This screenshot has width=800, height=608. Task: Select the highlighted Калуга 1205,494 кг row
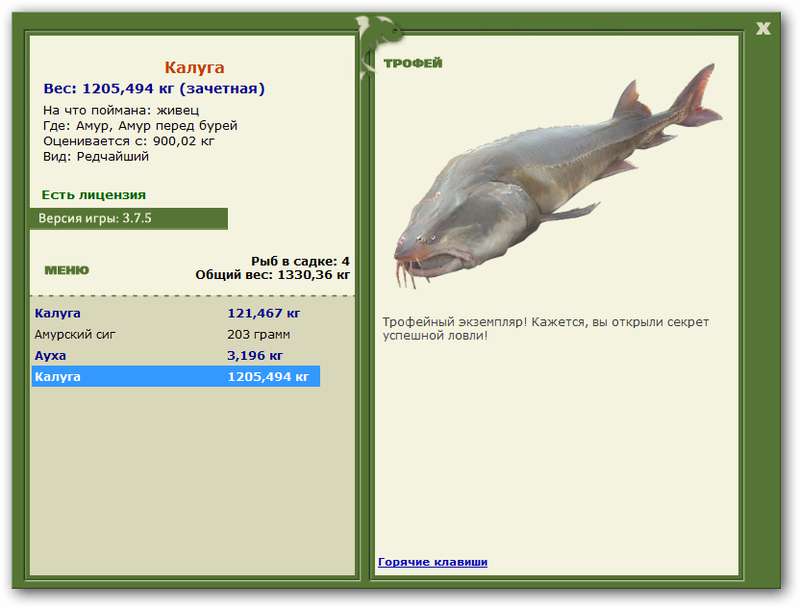tap(176, 376)
